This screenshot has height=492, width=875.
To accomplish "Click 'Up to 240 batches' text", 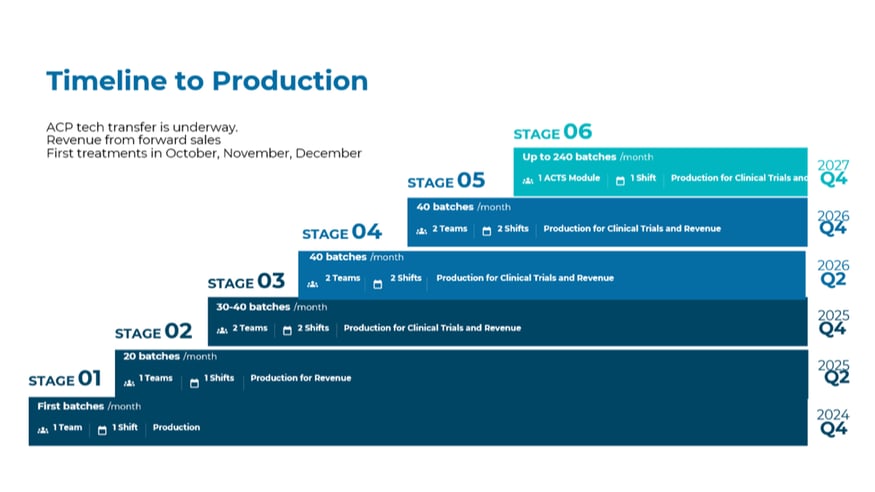I will (569, 157).
